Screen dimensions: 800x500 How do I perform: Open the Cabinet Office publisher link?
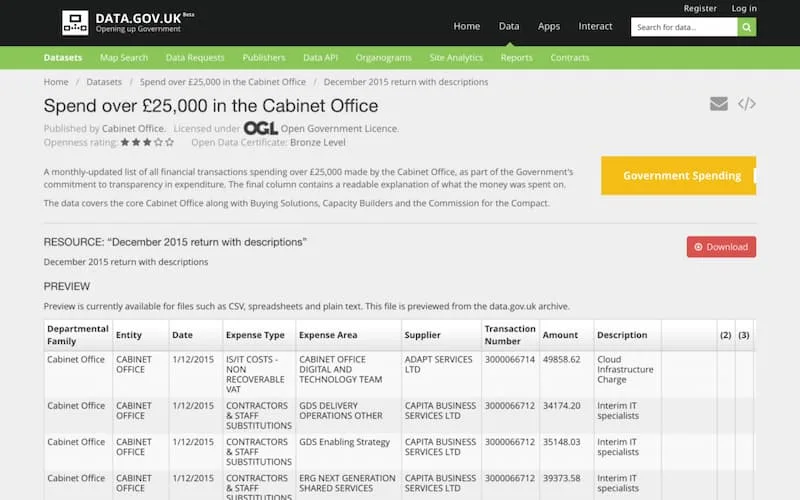pos(133,129)
